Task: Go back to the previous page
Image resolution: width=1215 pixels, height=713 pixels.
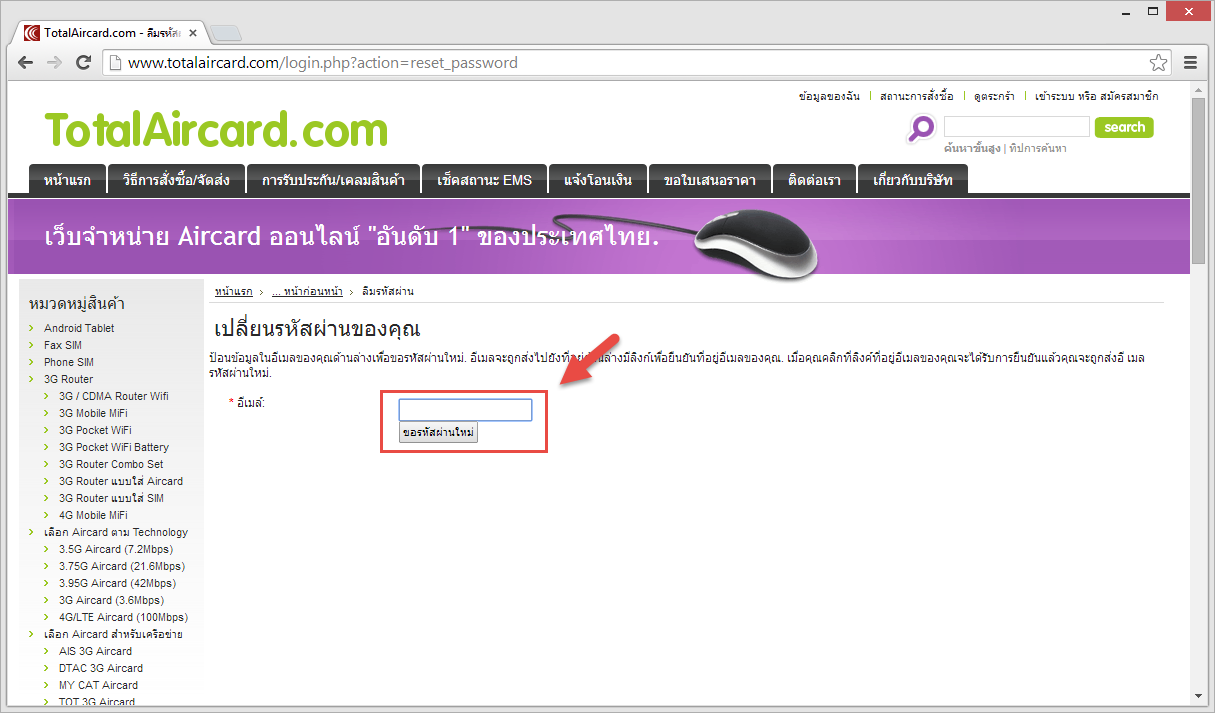Action: 26,63
